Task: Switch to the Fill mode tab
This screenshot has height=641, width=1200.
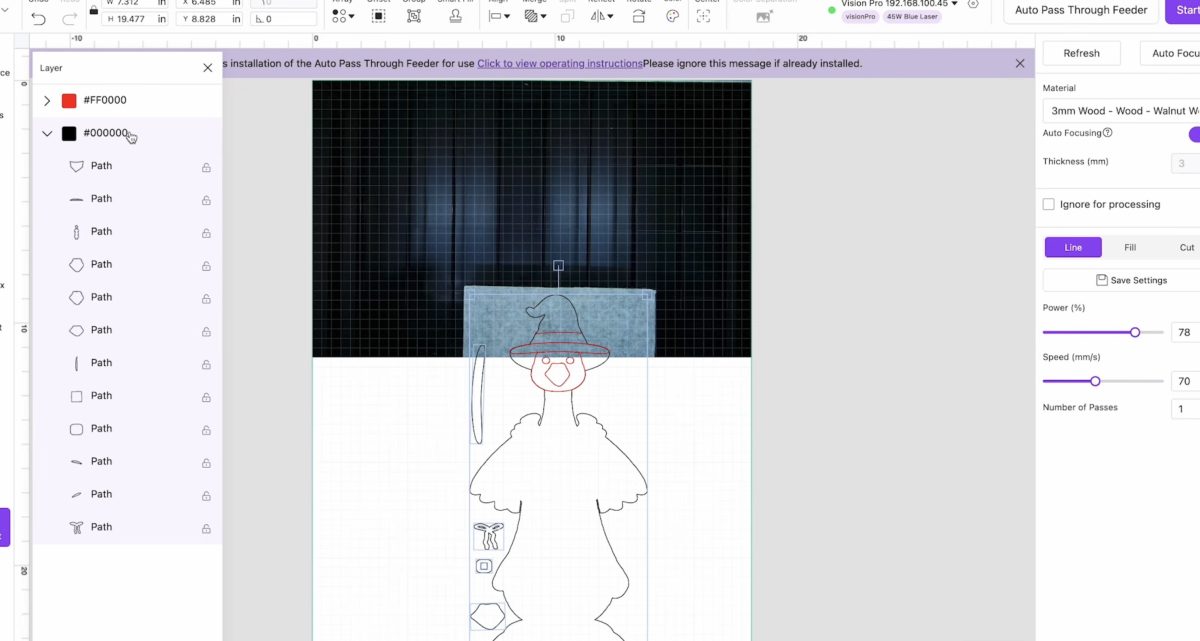Action: coord(1130,247)
